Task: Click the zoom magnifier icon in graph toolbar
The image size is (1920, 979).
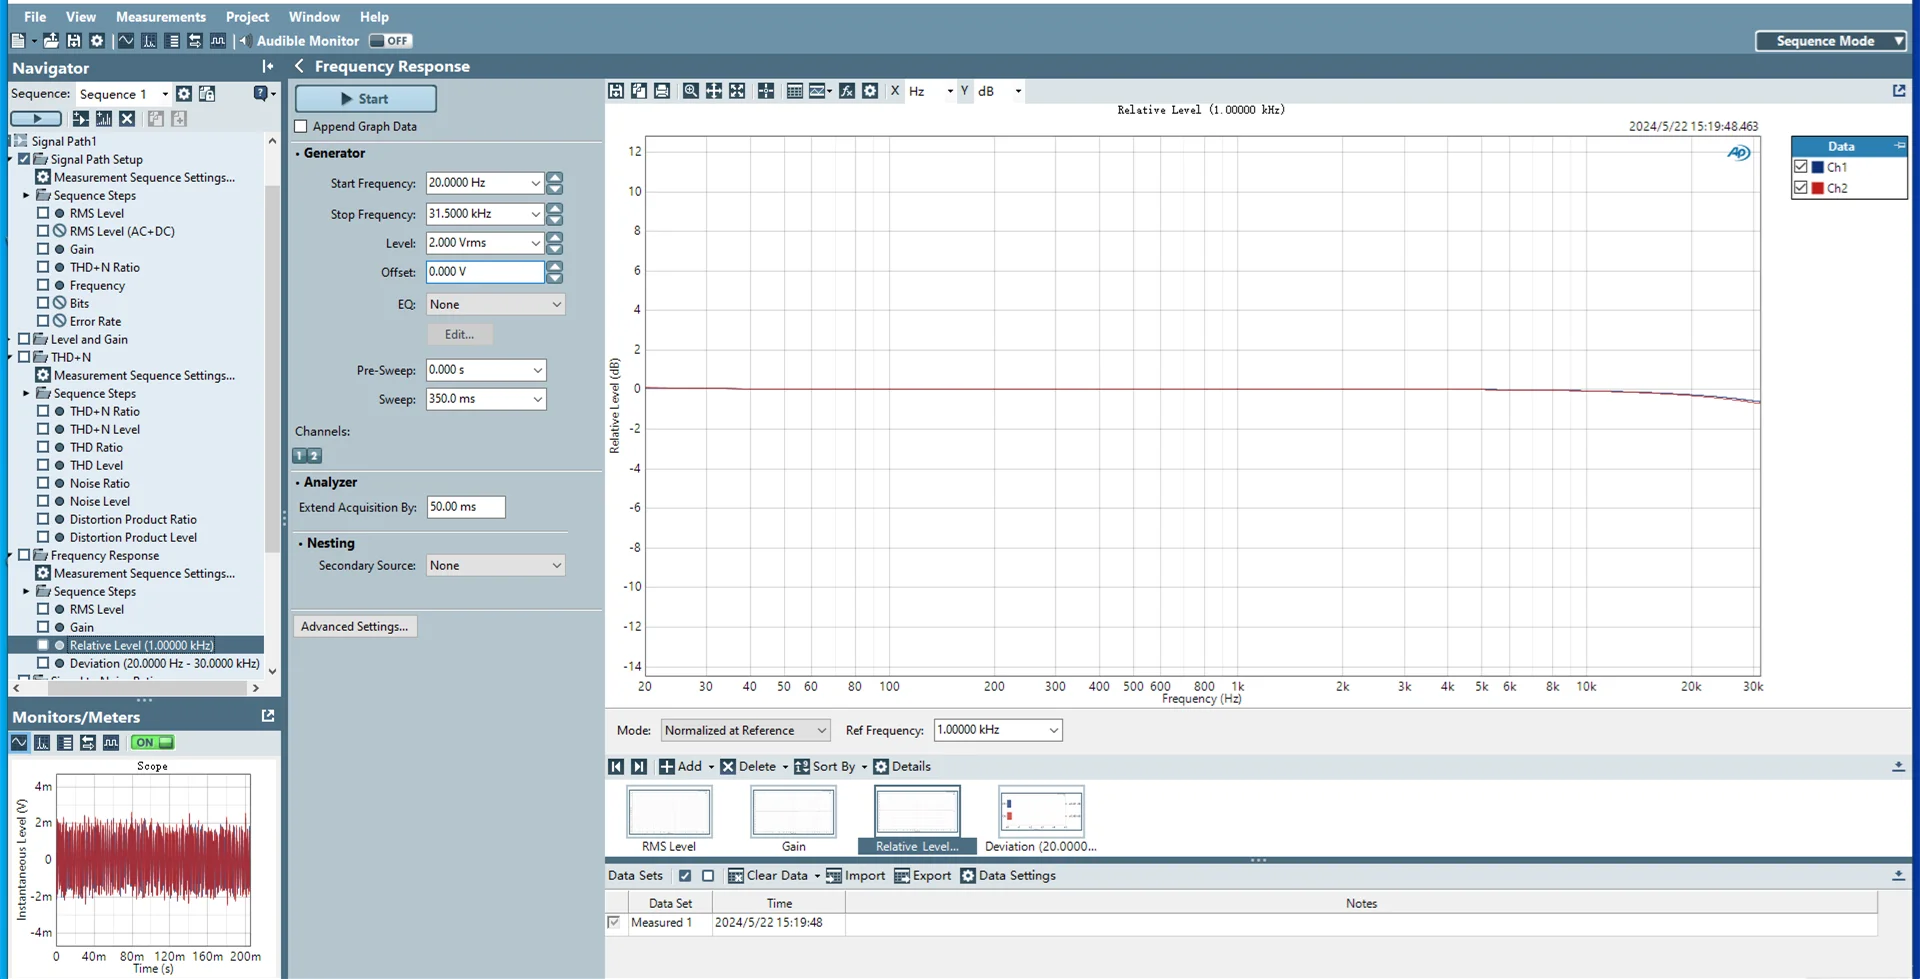Action: 690,91
